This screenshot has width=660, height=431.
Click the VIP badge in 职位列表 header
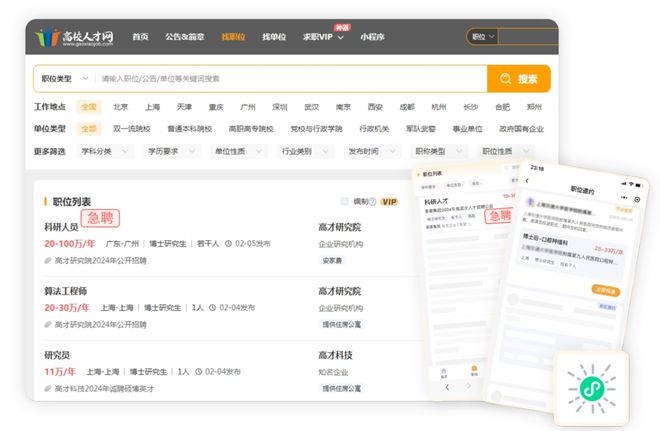click(389, 202)
